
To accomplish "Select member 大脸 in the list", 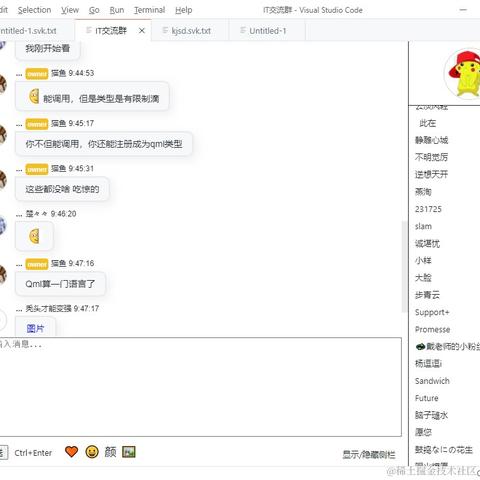I will click(423, 278).
